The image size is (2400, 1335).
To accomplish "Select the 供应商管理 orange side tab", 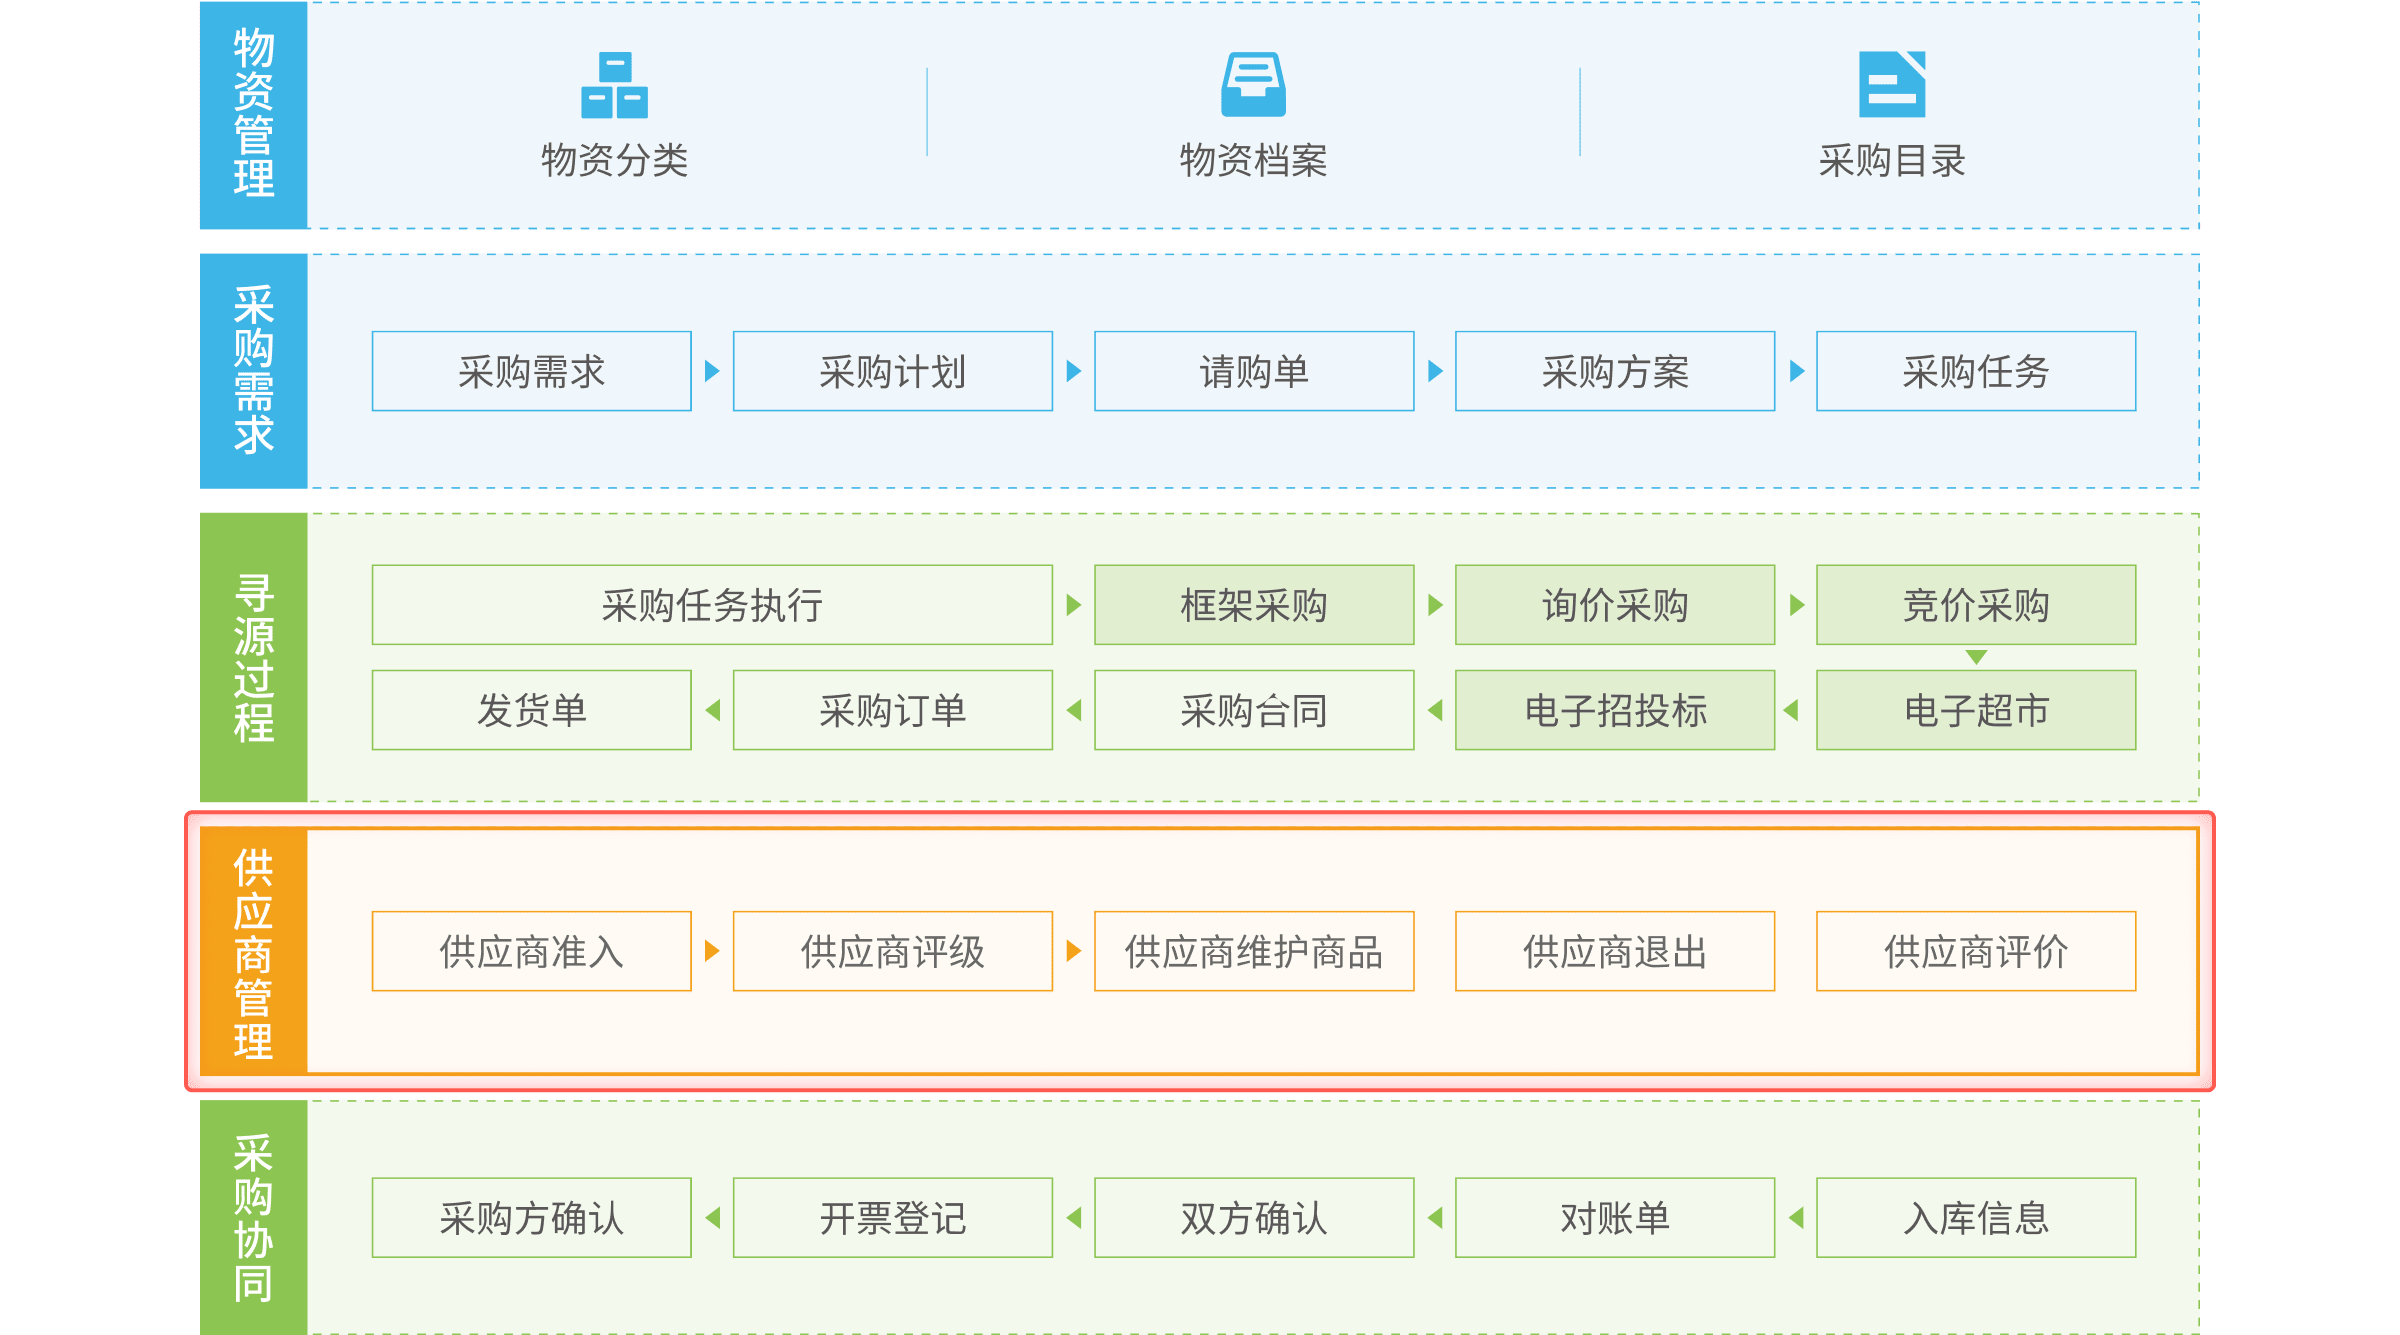I will 253,952.
